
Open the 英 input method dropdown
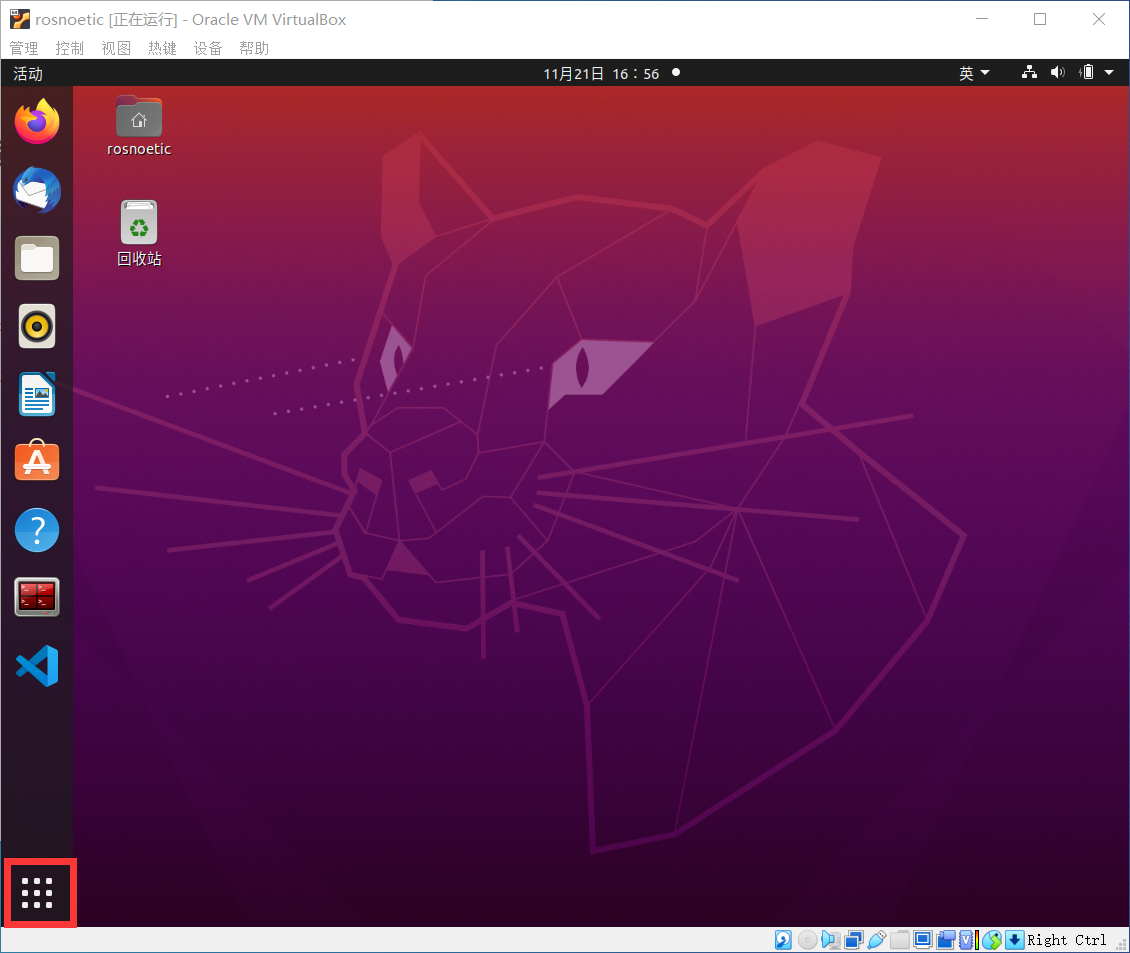click(974, 73)
